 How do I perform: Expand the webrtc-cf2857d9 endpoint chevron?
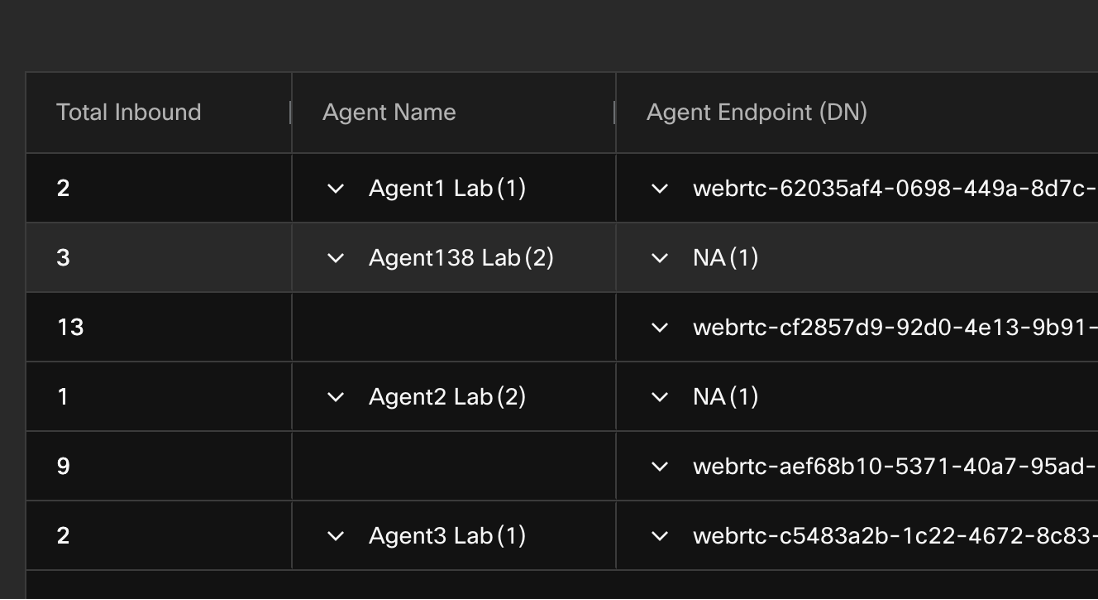click(x=659, y=327)
